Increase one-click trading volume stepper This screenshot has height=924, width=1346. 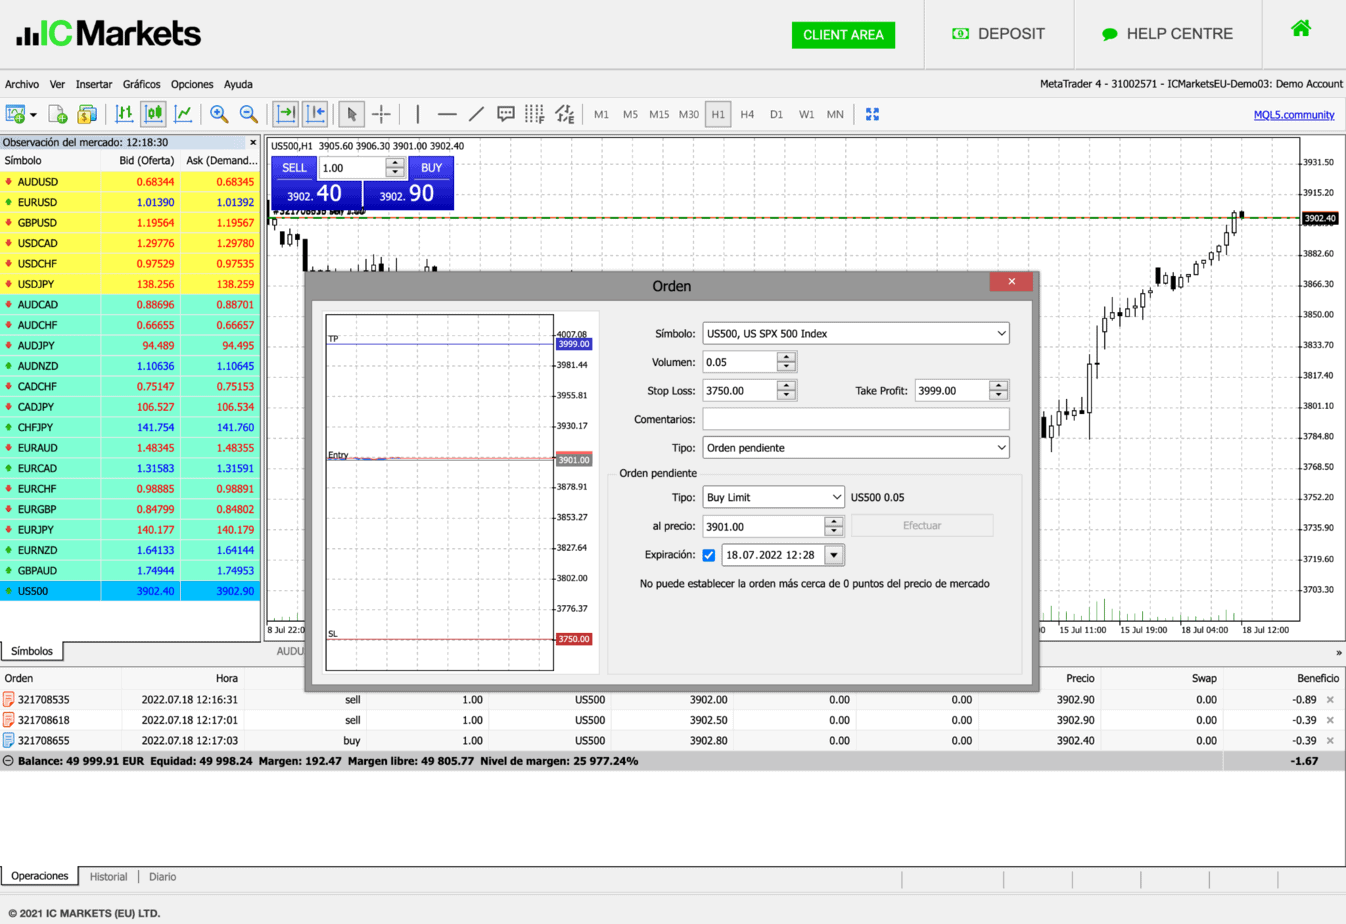(x=395, y=163)
